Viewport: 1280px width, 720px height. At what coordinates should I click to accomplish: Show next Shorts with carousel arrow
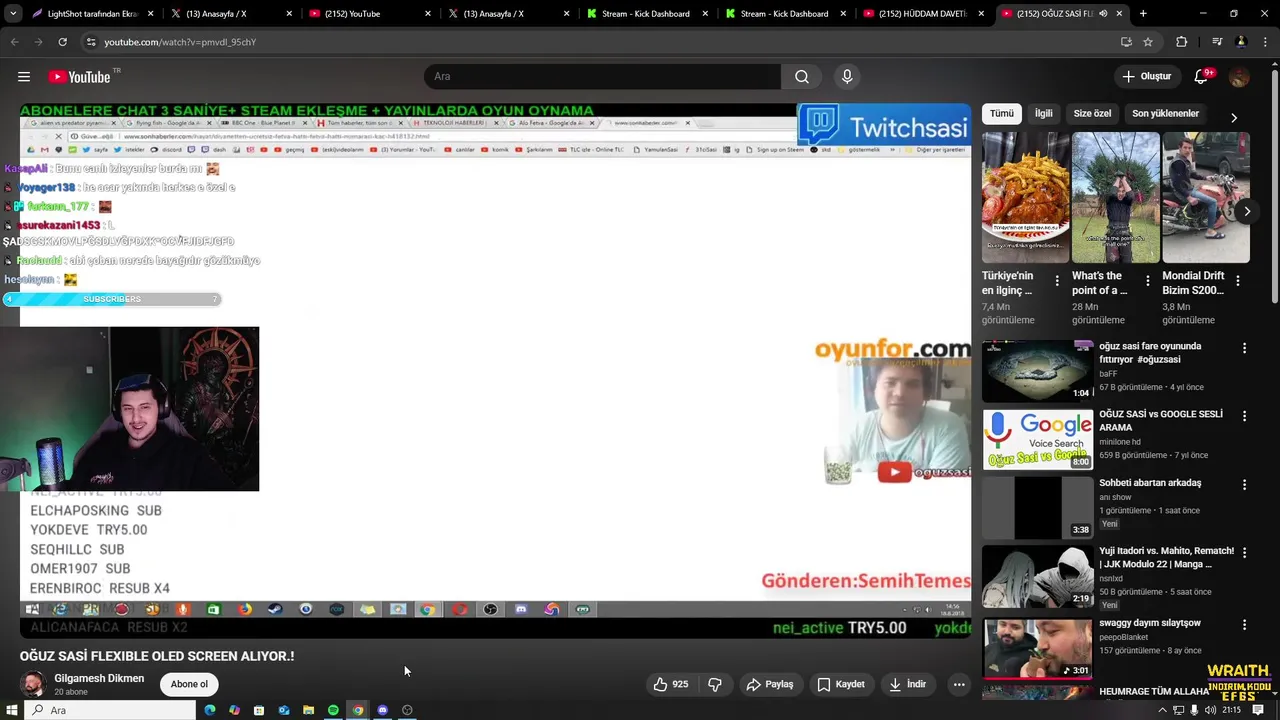coord(1246,211)
